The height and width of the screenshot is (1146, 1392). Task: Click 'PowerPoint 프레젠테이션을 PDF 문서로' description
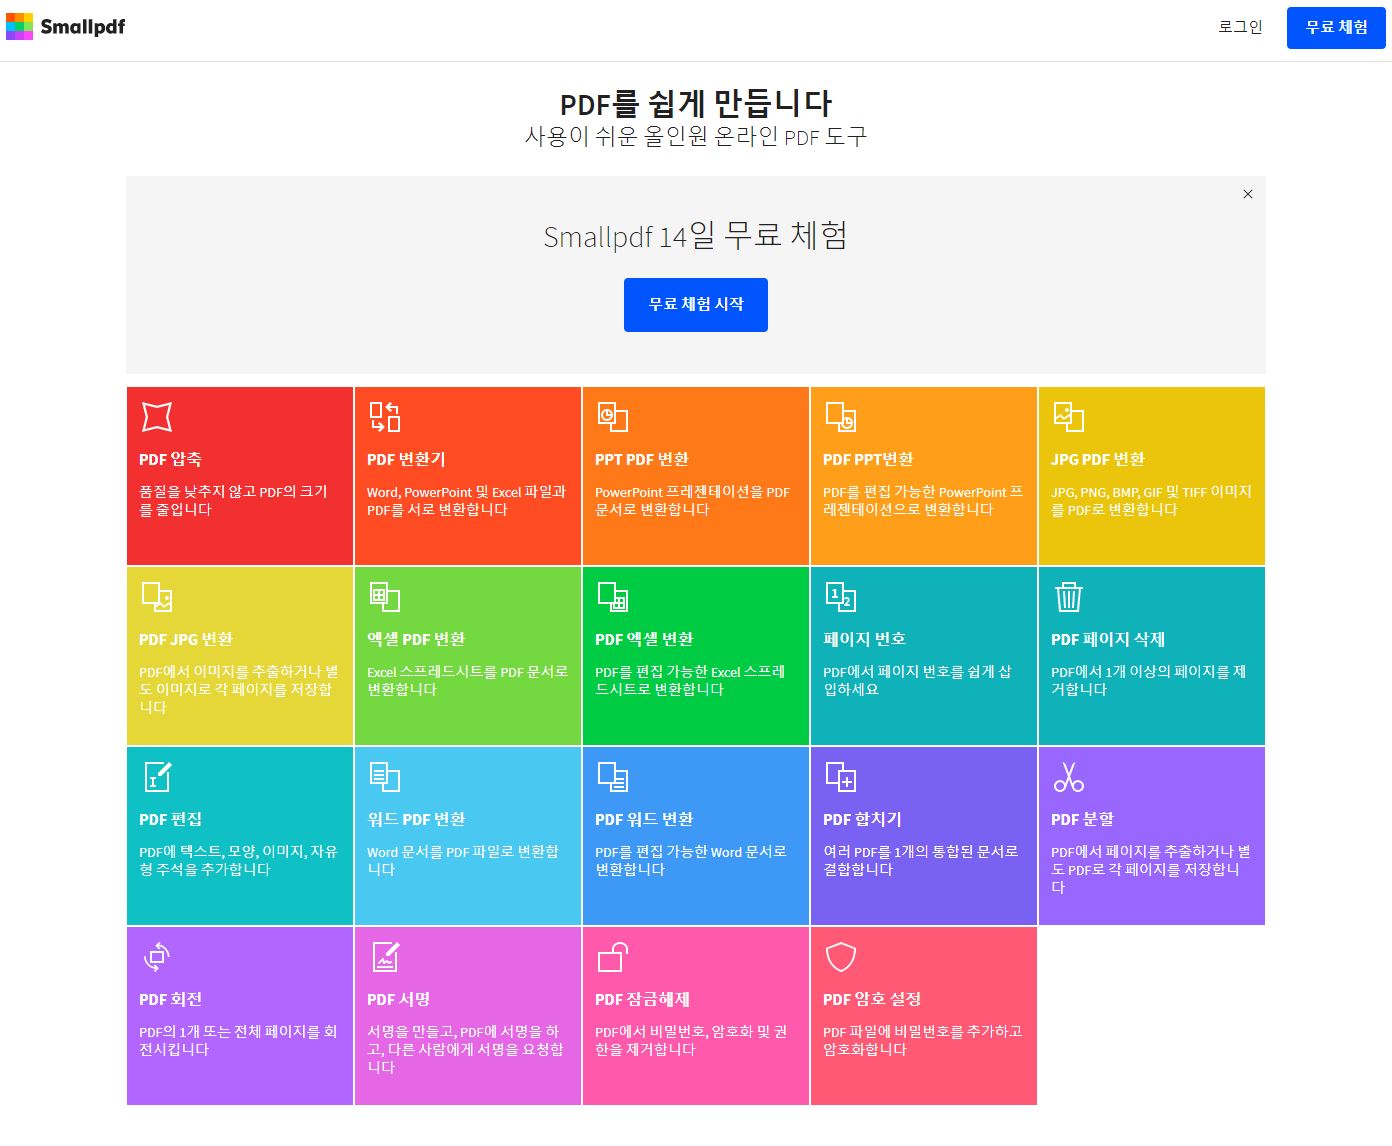692,500
